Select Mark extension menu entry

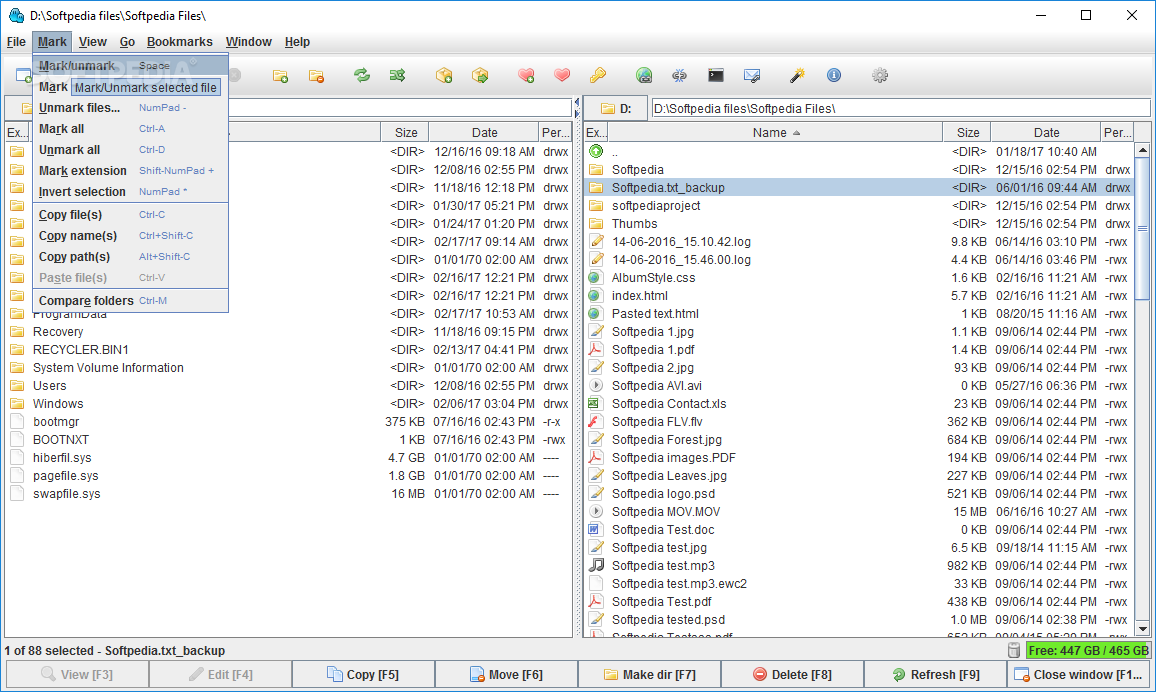tap(130, 171)
